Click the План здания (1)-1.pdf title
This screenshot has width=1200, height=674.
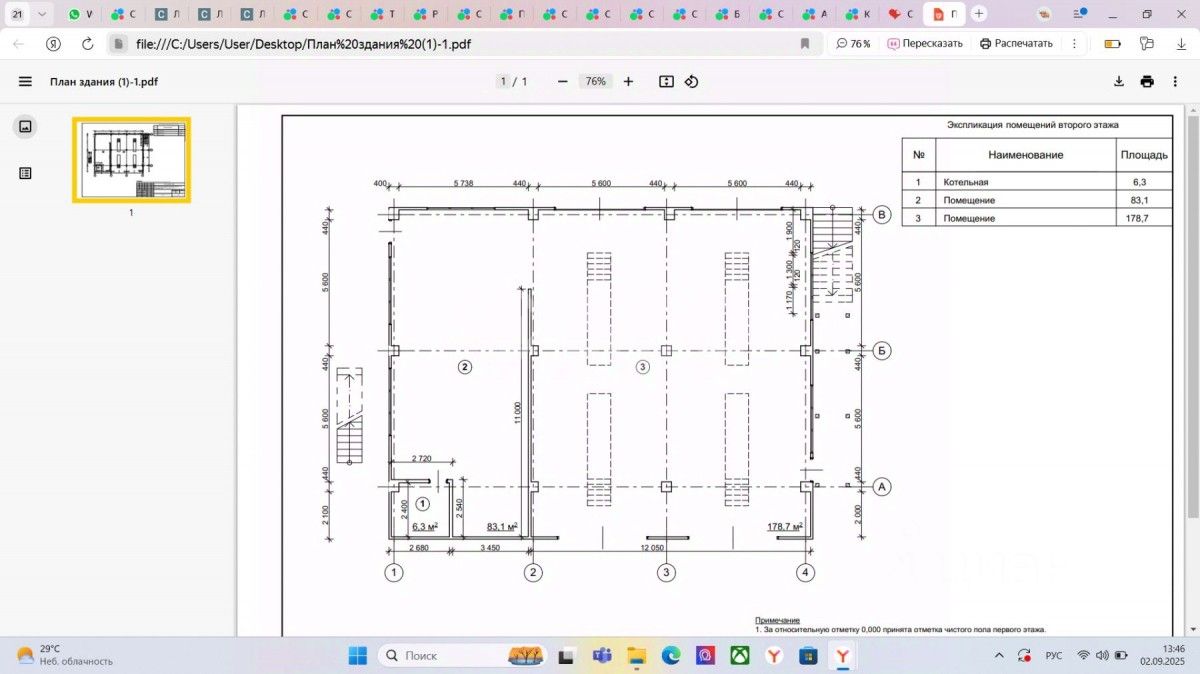(x=104, y=82)
